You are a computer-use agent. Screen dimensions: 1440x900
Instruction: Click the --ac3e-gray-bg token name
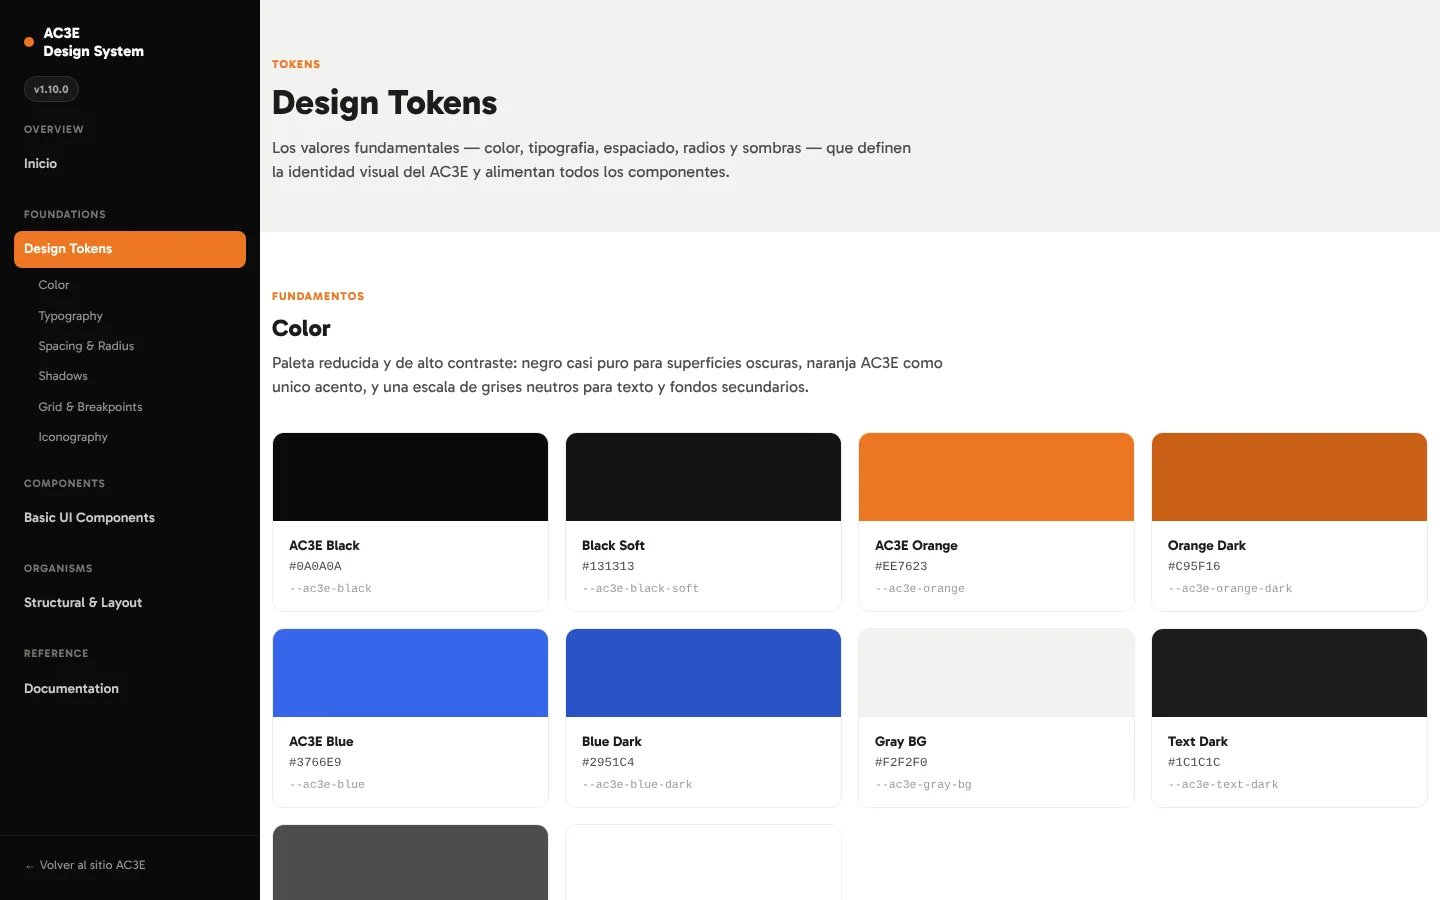click(x=923, y=784)
